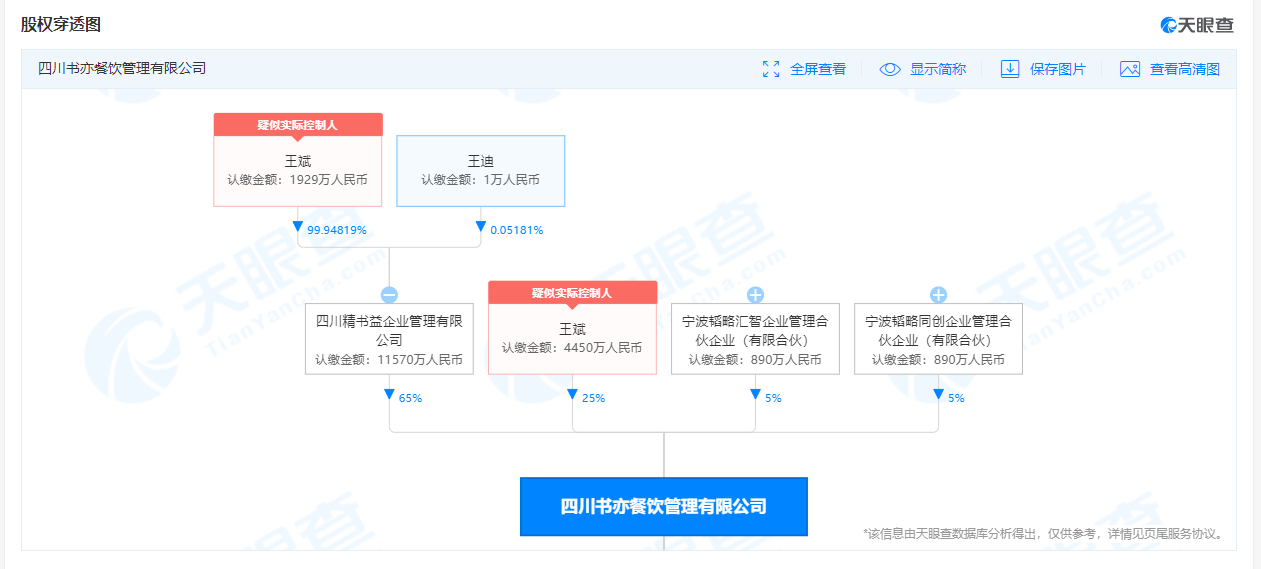Click 疑似实际控制人 tag on 4450万 王斌 card
The height and width of the screenshot is (569, 1261).
click(572, 293)
